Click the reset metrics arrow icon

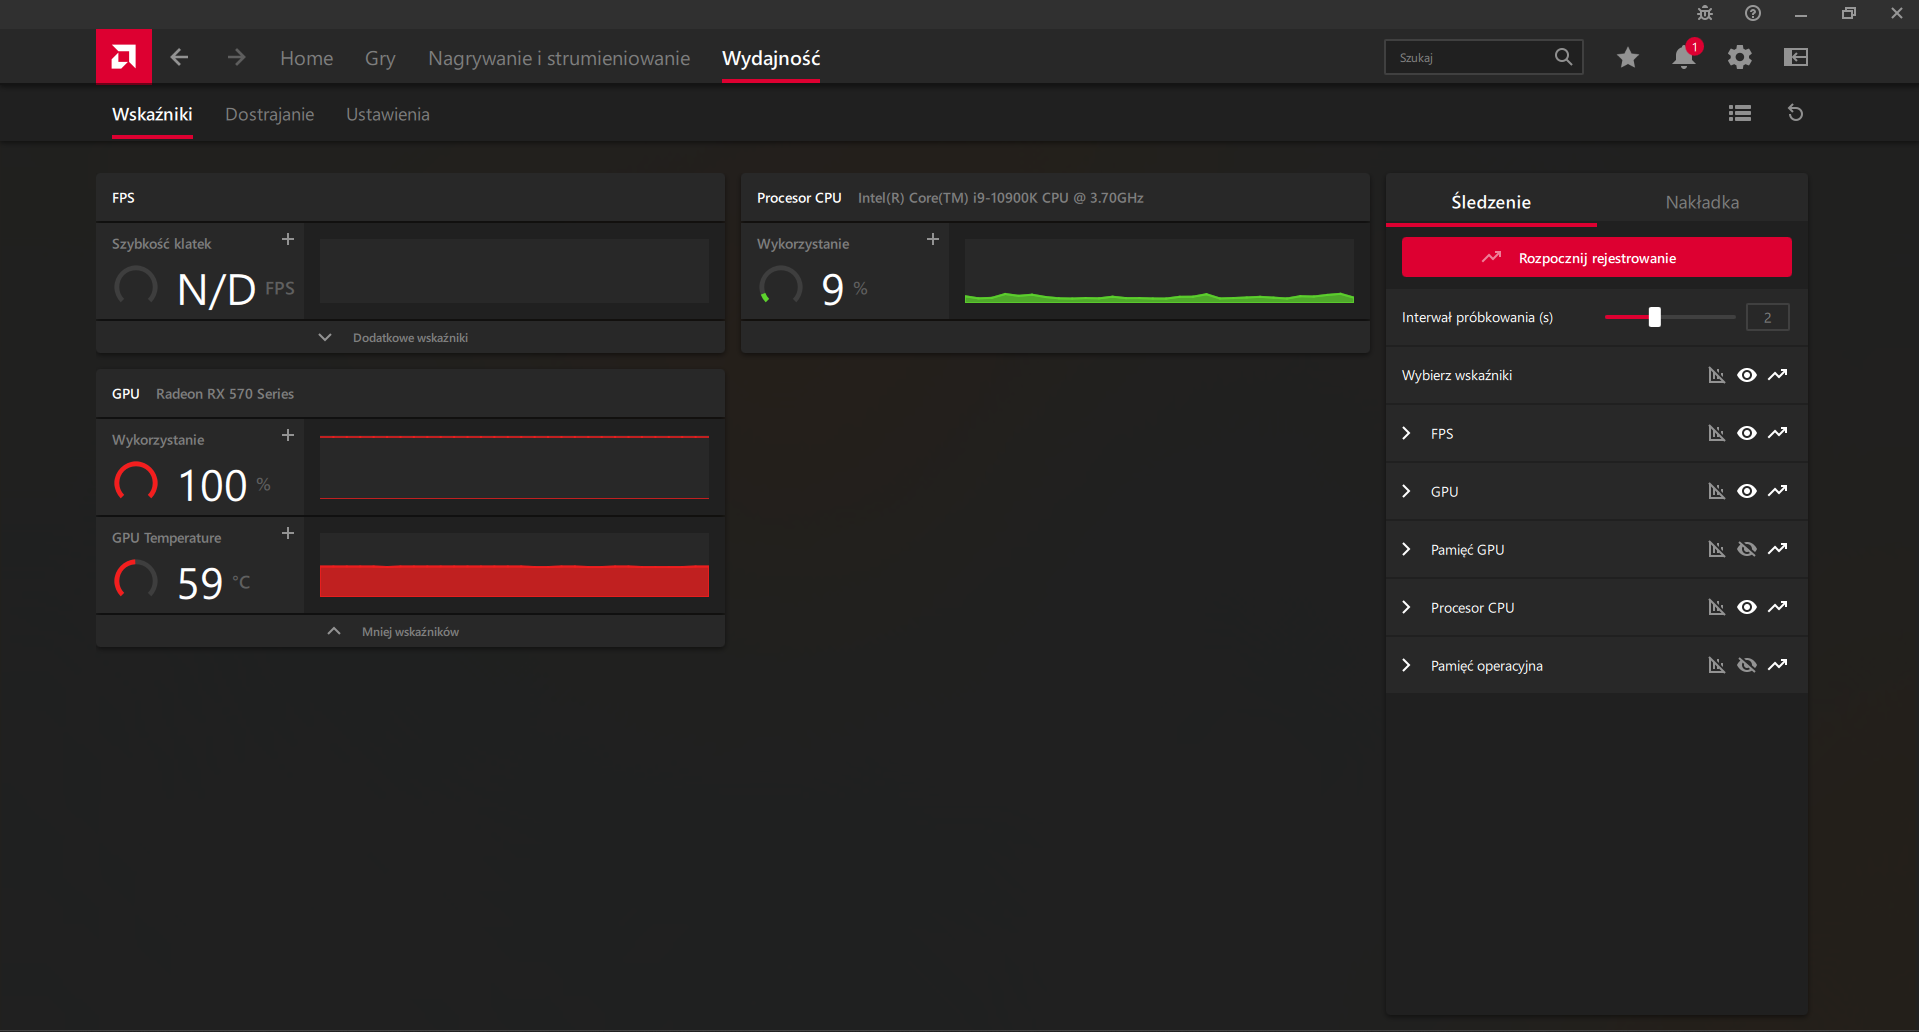[1795, 113]
